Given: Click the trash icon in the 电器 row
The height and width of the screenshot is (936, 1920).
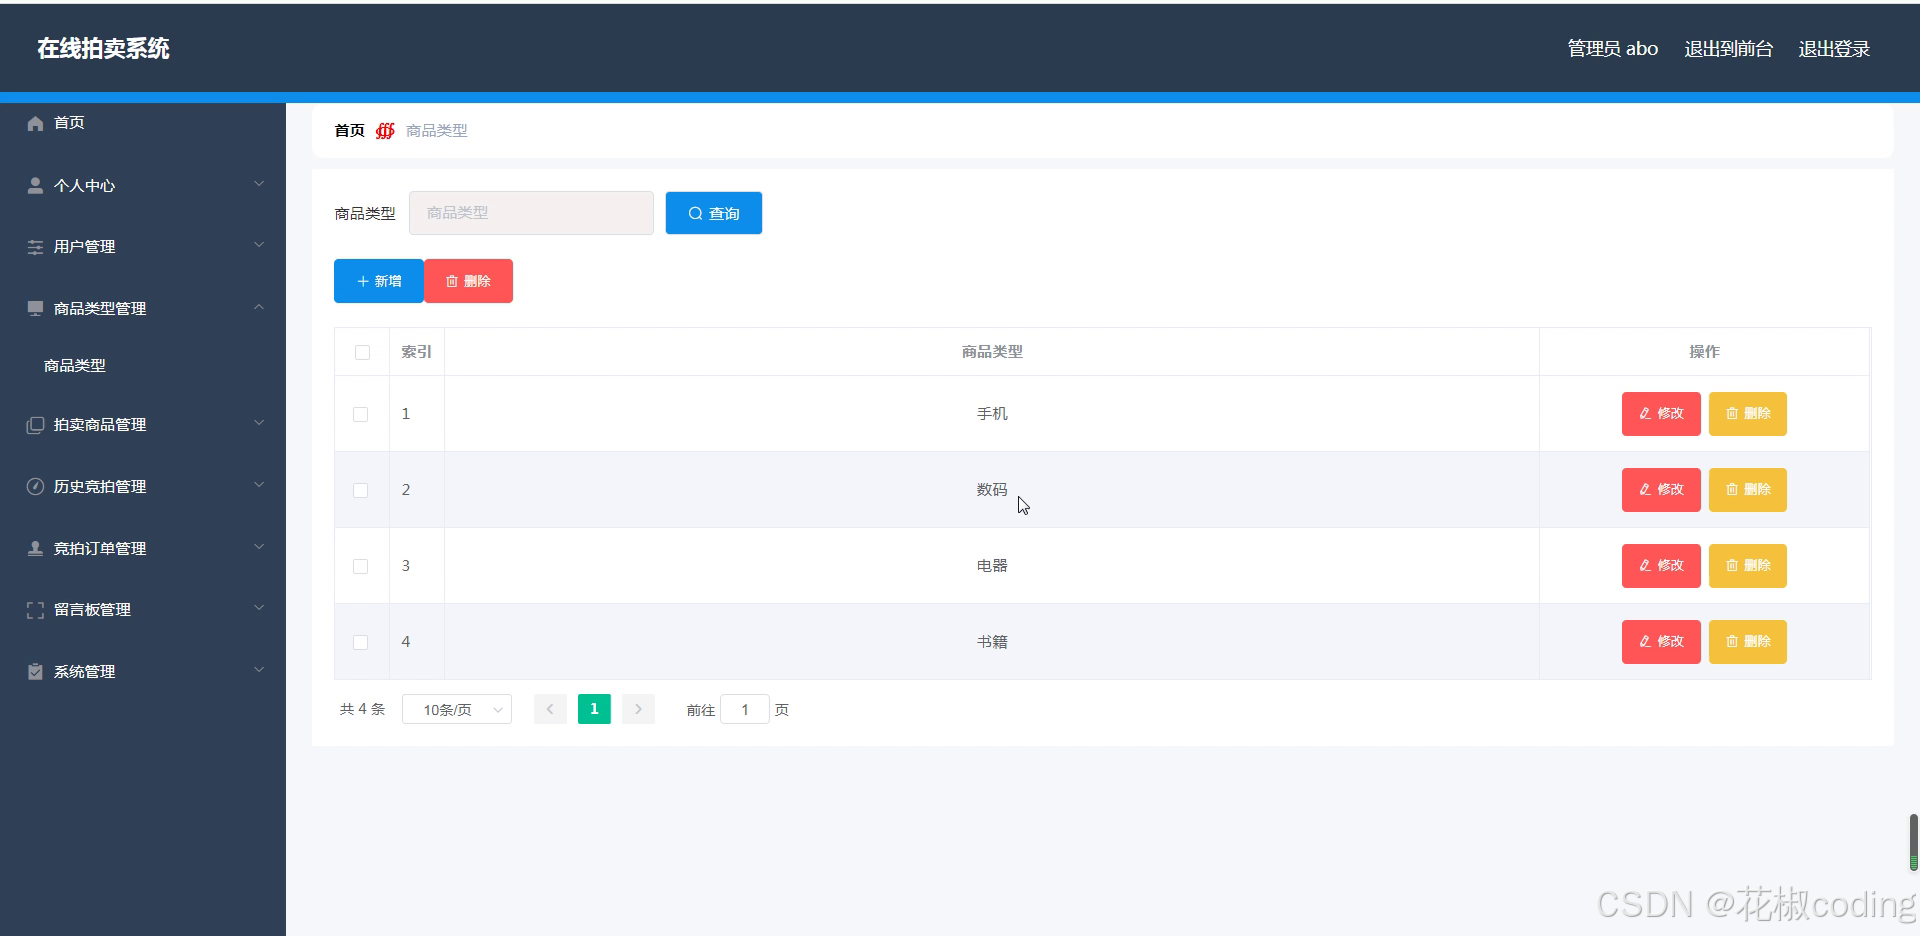Looking at the screenshot, I should [x=1732, y=565].
